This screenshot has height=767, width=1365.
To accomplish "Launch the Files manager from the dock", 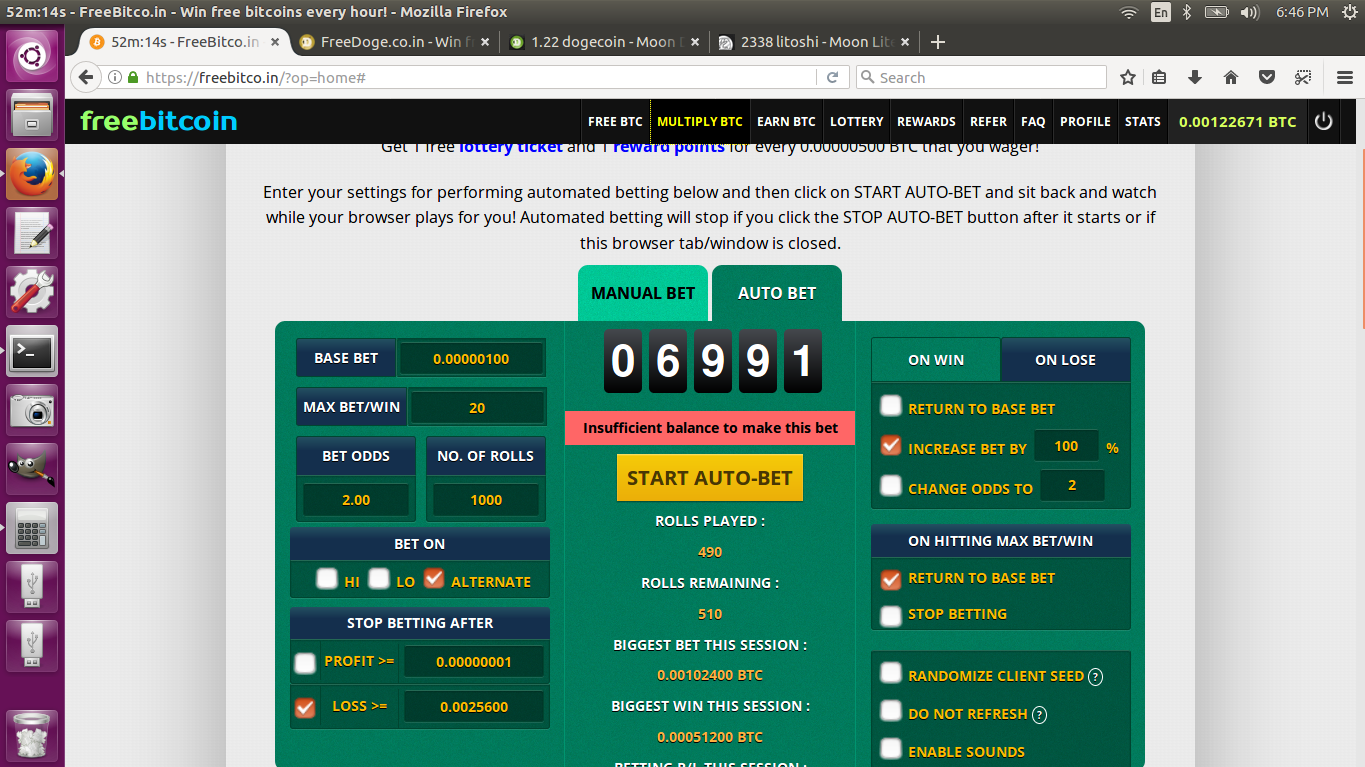I will click(x=32, y=115).
